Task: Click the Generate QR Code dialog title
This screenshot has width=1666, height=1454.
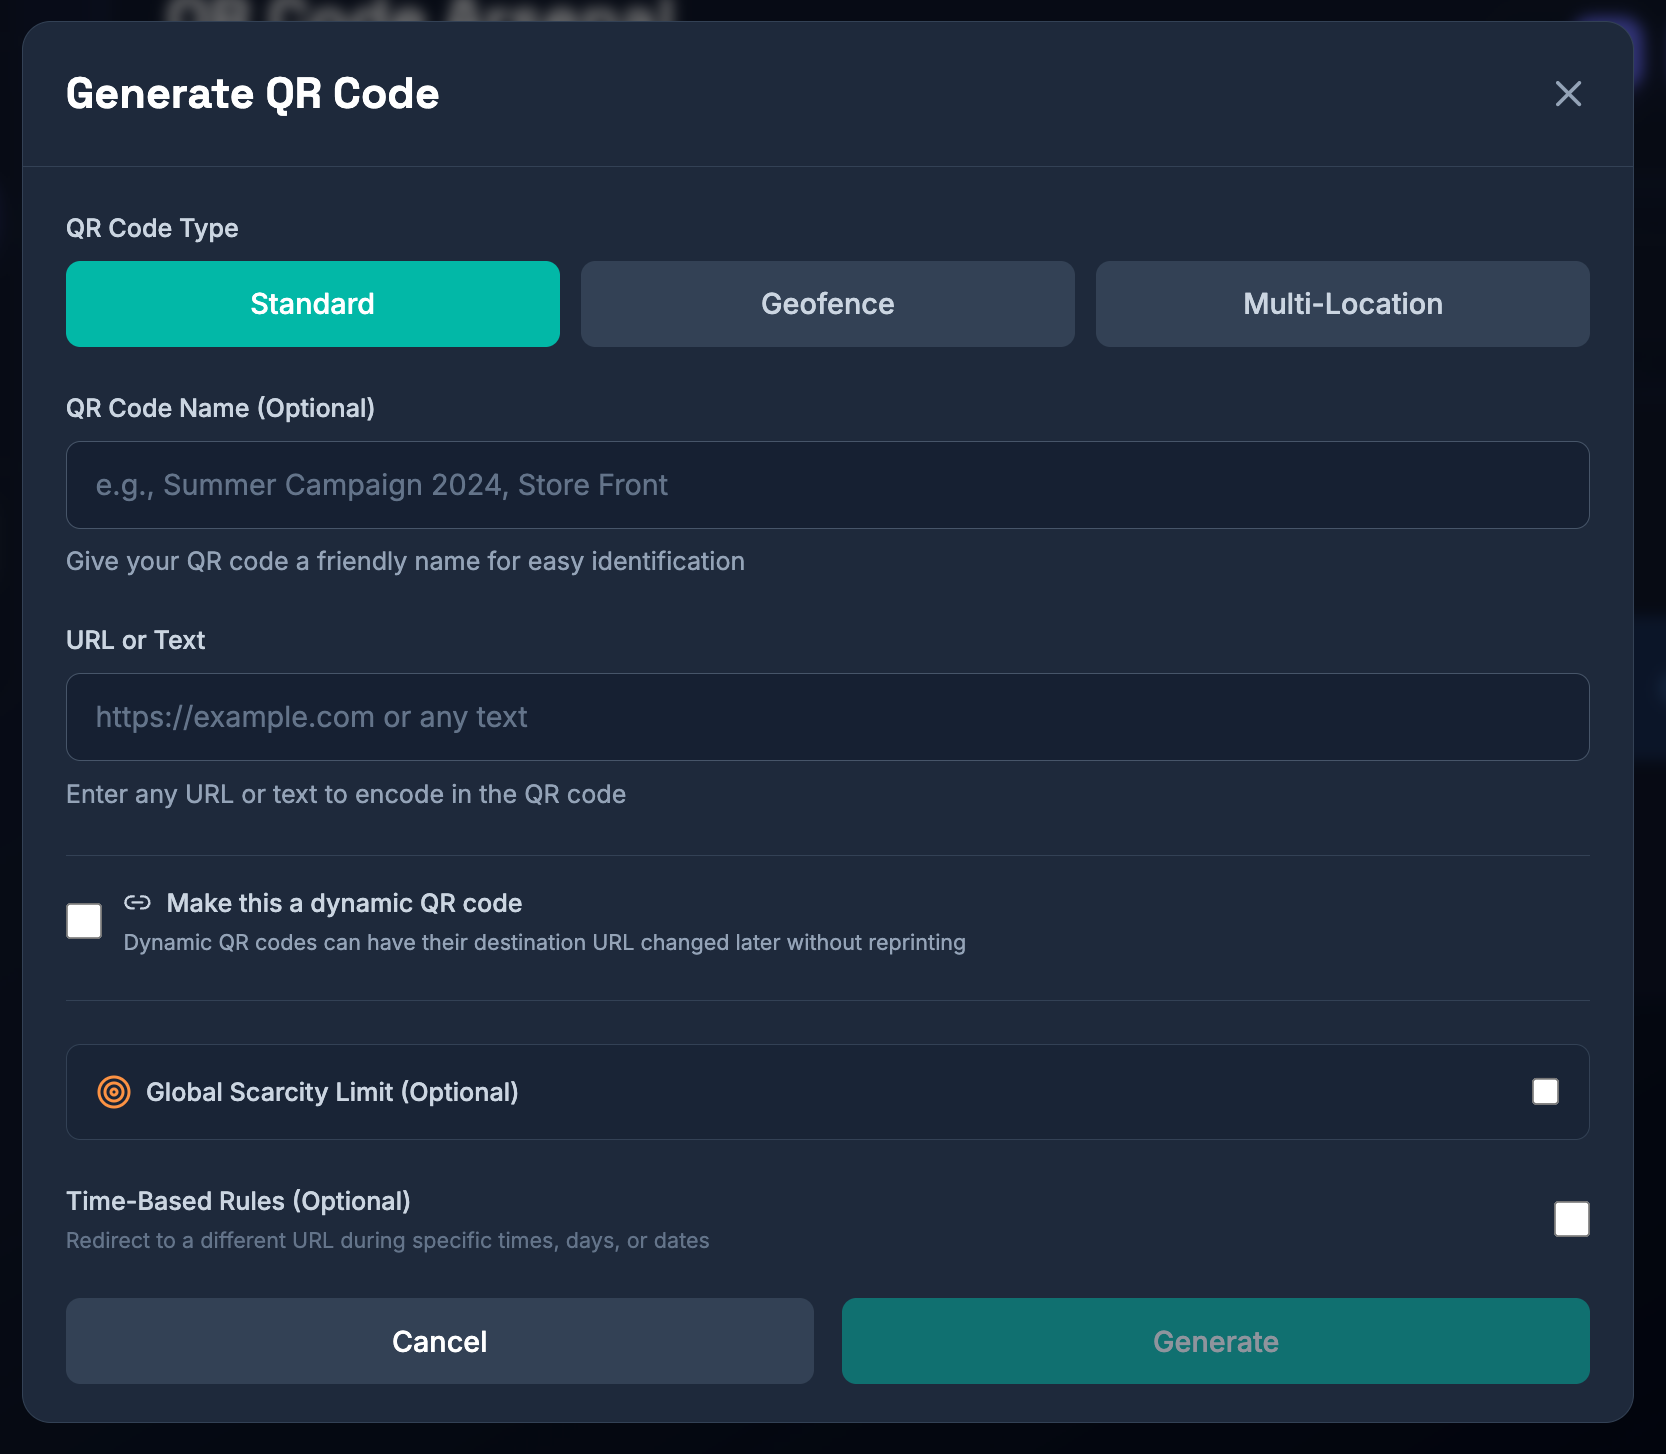Action: 252,94
